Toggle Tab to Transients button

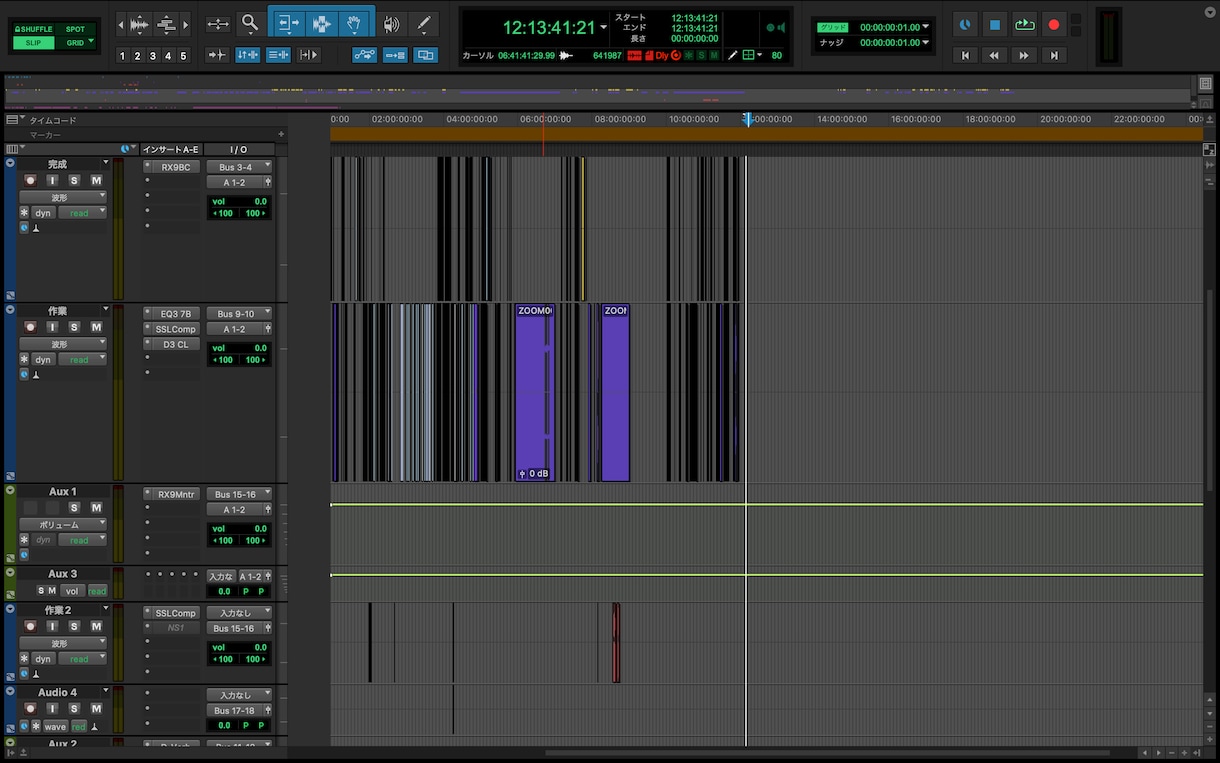coord(217,55)
